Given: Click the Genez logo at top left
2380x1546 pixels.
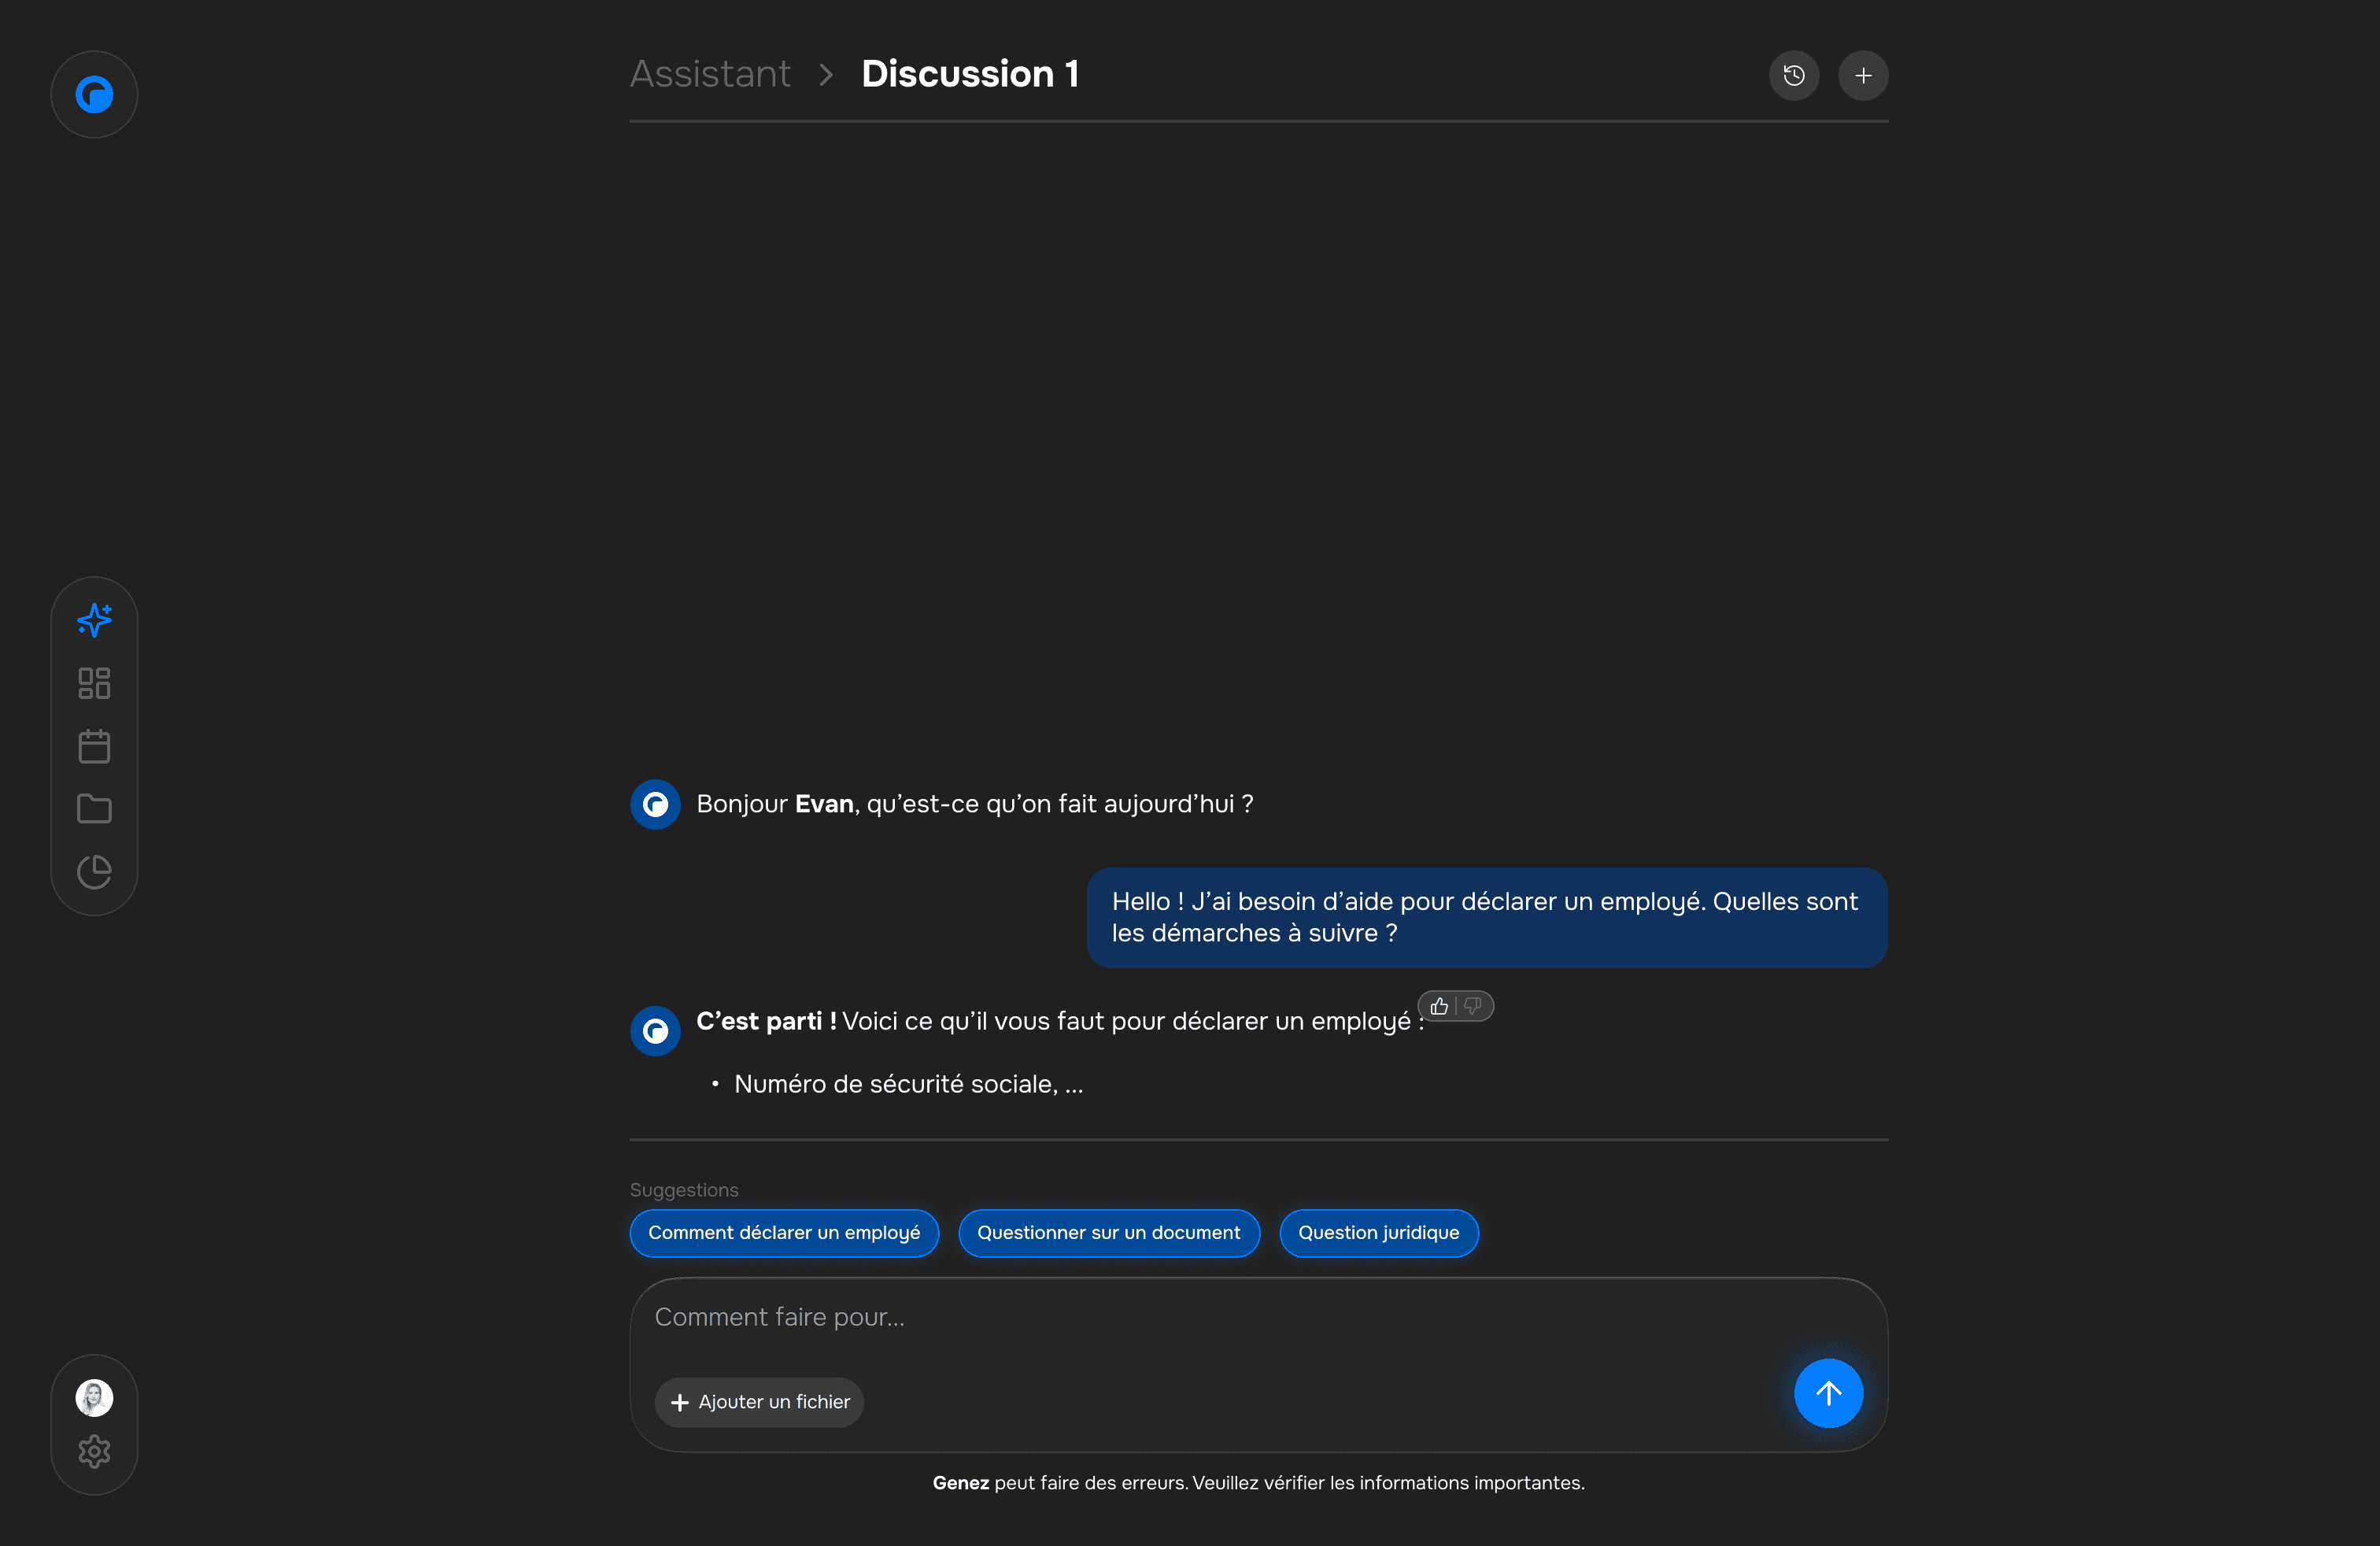Looking at the screenshot, I should [x=94, y=95].
